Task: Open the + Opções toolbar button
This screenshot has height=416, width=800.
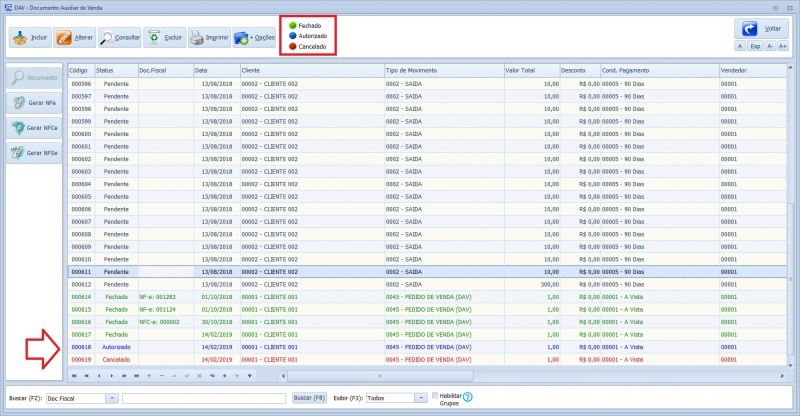Action: pos(255,39)
